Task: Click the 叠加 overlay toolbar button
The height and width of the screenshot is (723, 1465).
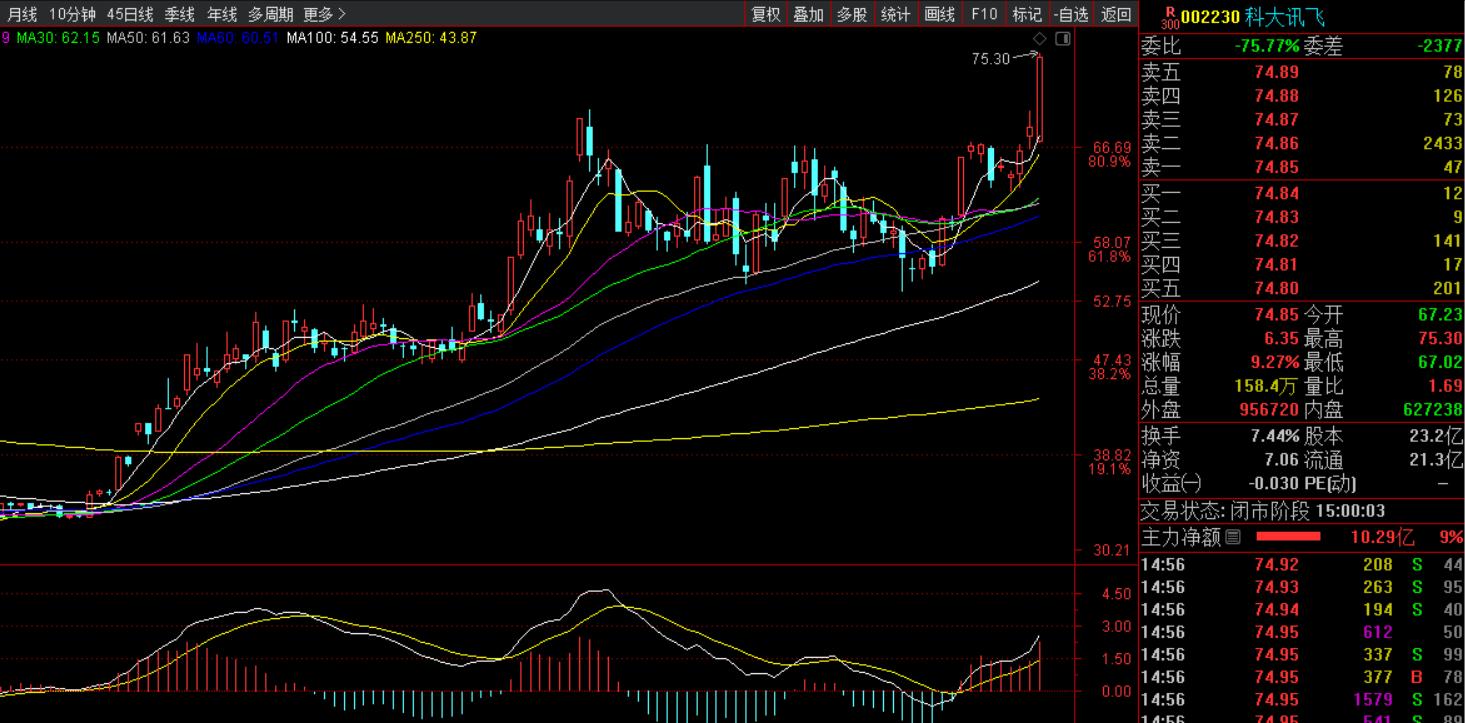Action: tap(809, 14)
